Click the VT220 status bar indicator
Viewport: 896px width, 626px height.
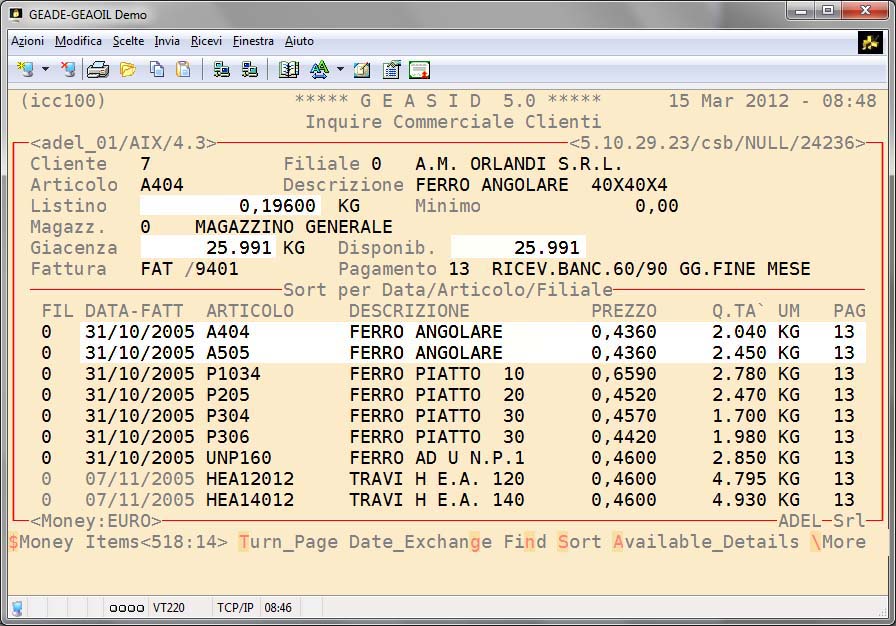tap(168, 607)
